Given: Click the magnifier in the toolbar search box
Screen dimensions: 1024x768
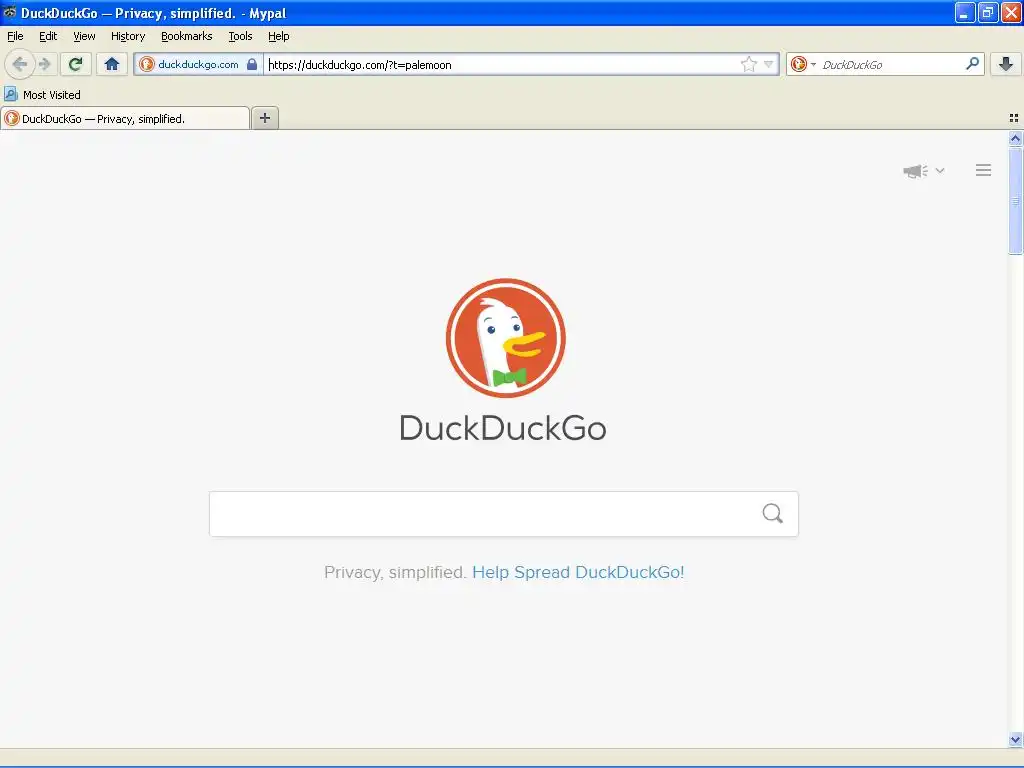Looking at the screenshot, I should pyautogui.click(x=972, y=64).
